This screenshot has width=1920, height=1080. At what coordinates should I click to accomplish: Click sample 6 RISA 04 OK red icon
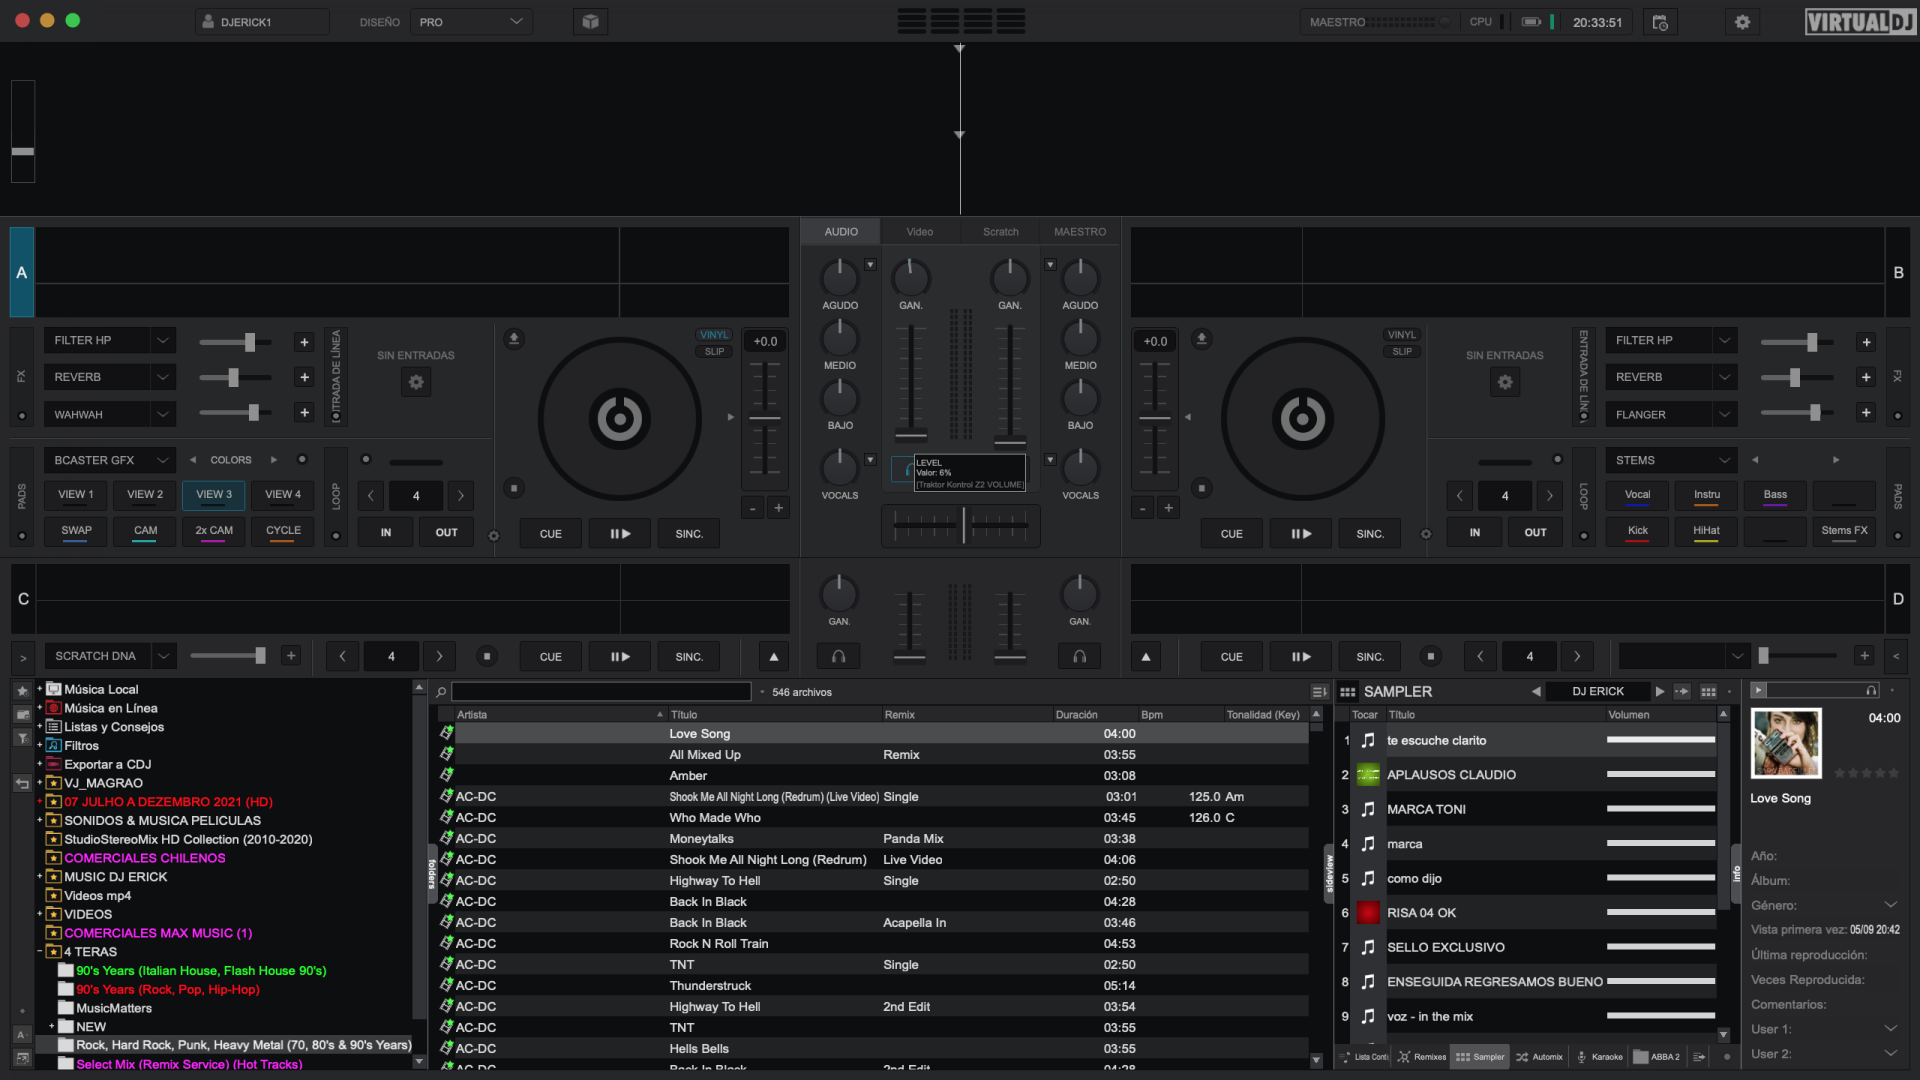pyautogui.click(x=1368, y=913)
